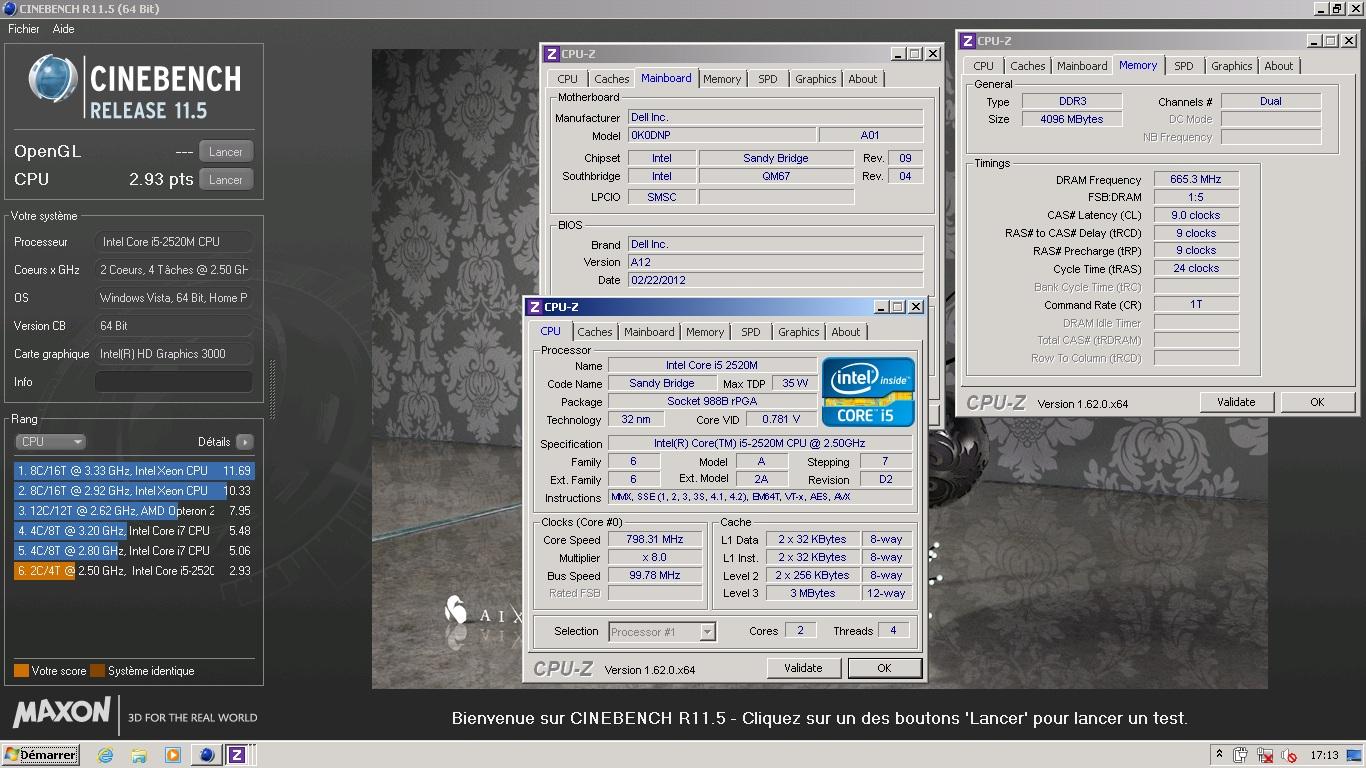Screen dimensions: 1366x768
Task: Click Carte graphique field HD Graphics 3000
Action: tap(174, 354)
